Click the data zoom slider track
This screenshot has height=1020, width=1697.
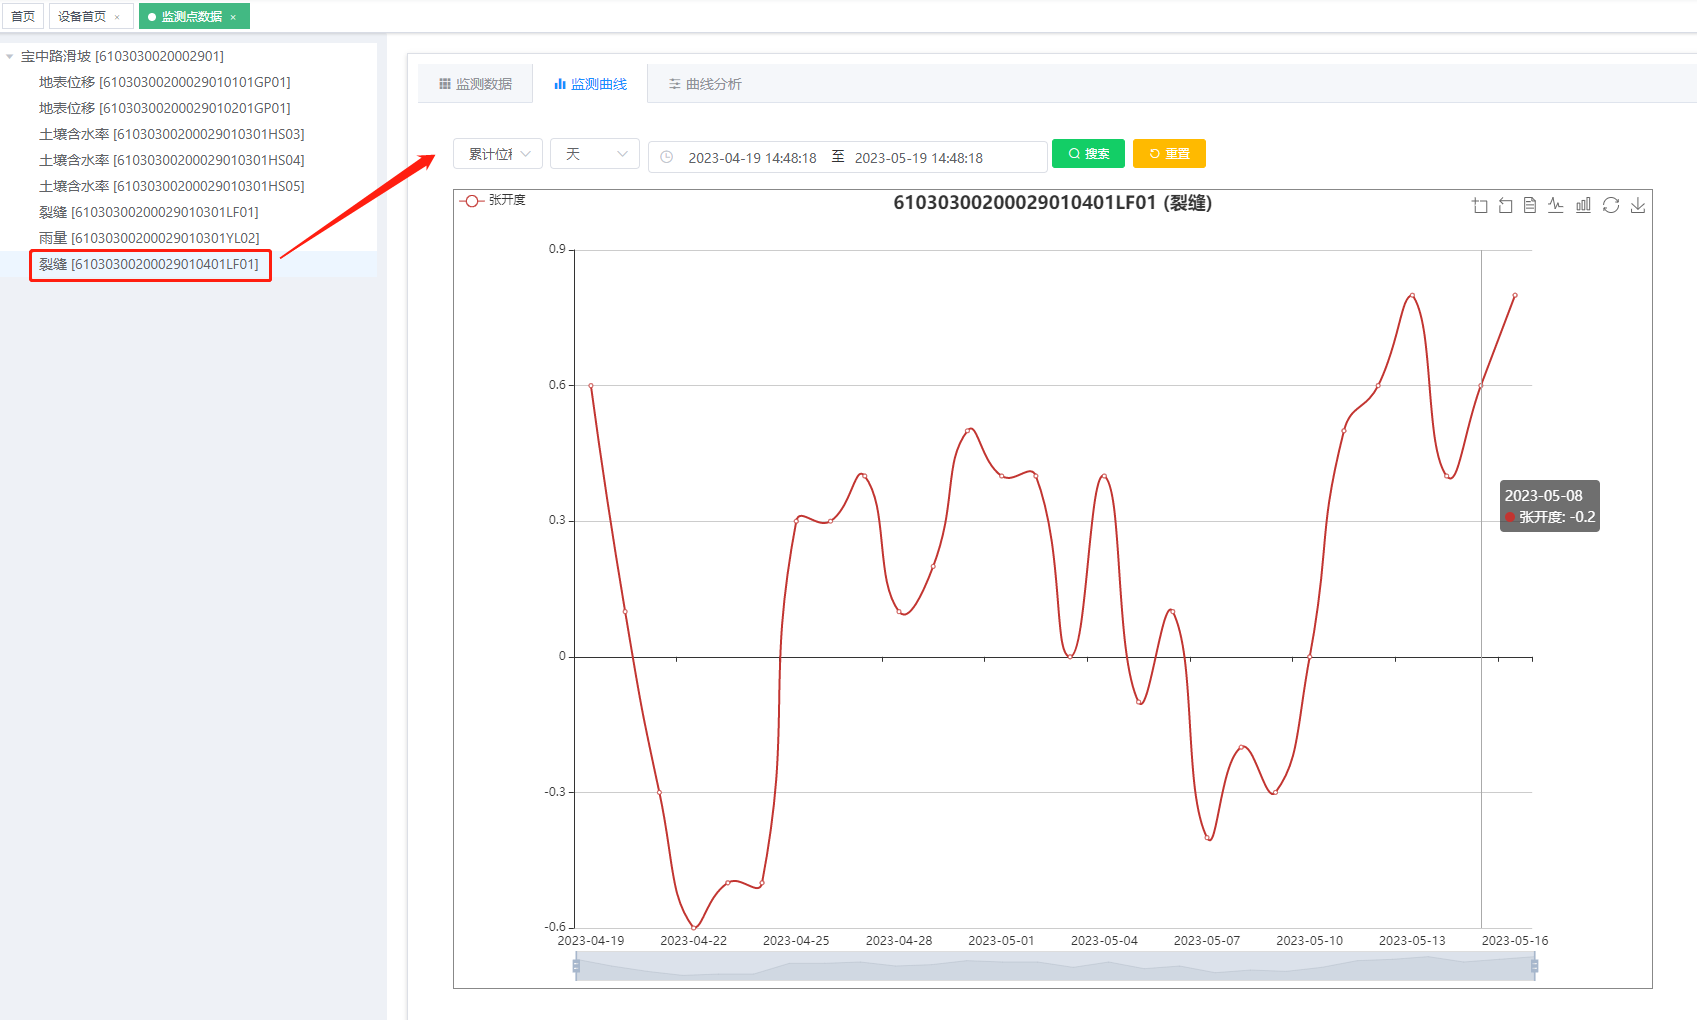coord(1055,966)
